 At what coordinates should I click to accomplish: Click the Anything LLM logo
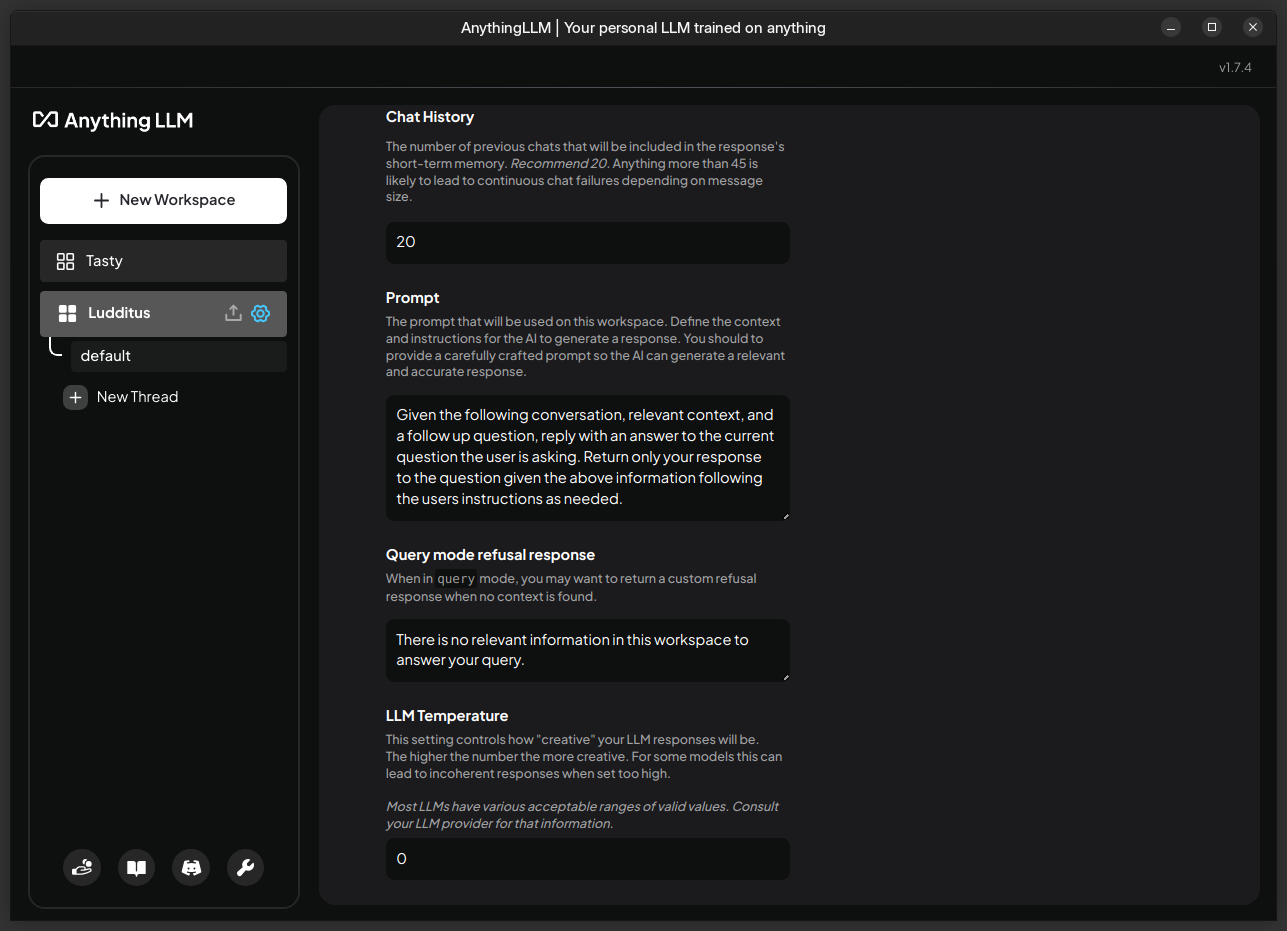(x=113, y=120)
